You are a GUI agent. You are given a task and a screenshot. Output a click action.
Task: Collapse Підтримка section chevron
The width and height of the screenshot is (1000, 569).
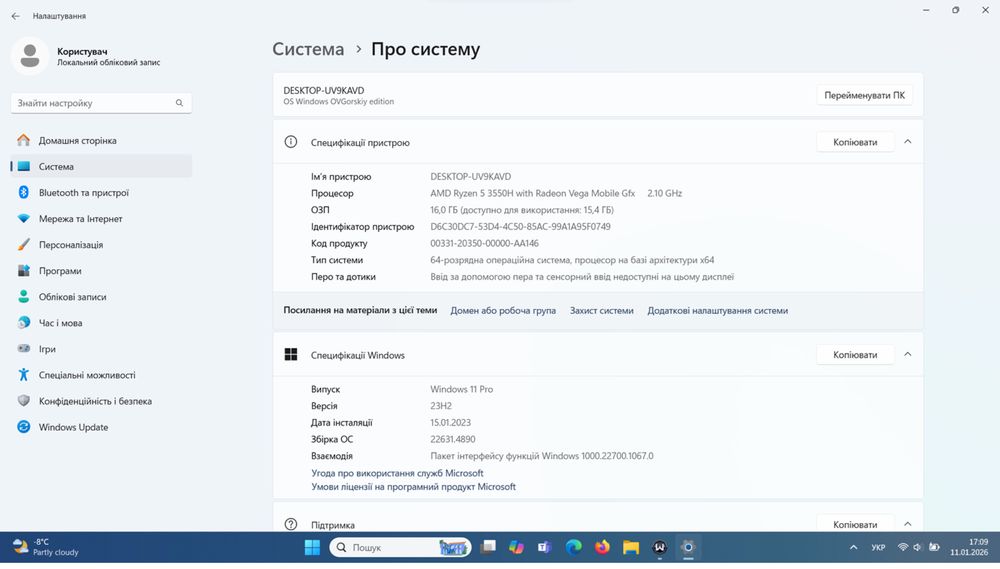point(908,524)
